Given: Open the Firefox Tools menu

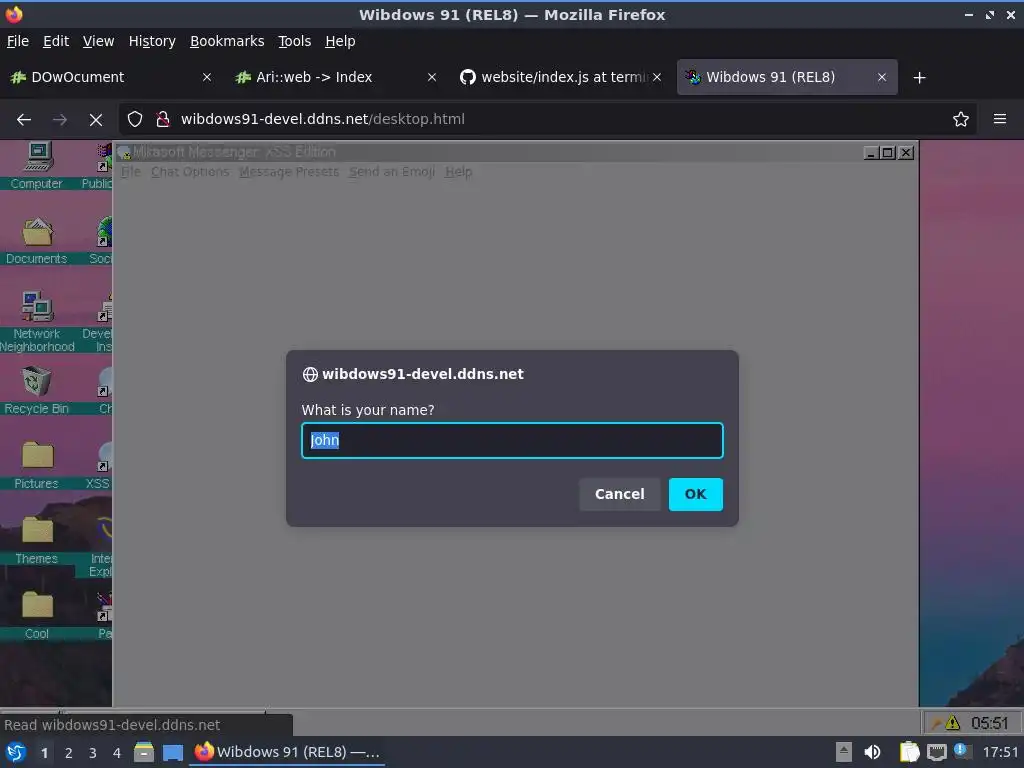Looking at the screenshot, I should 295,41.
